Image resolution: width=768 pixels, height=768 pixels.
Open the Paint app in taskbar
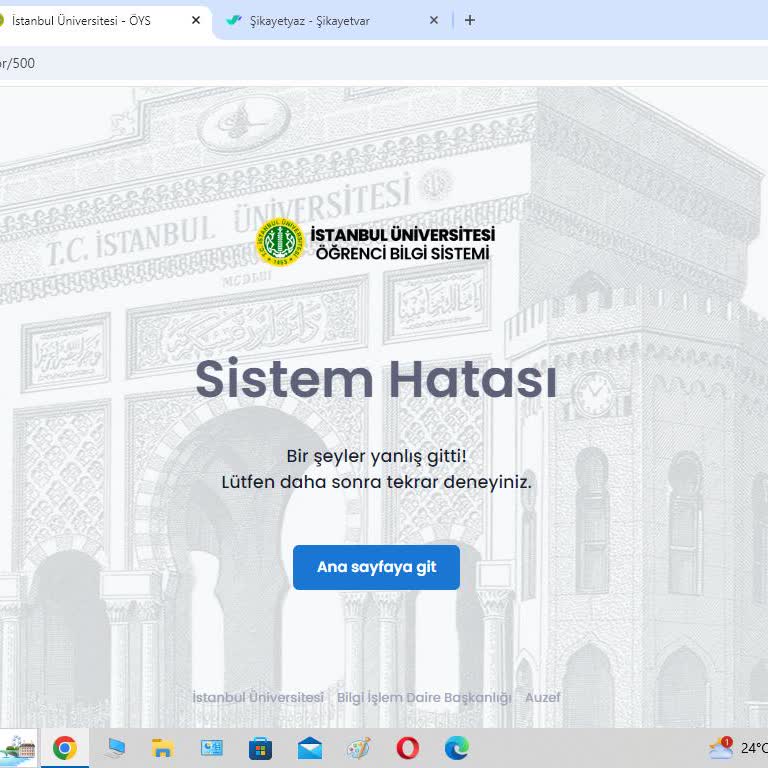click(359, 748)
